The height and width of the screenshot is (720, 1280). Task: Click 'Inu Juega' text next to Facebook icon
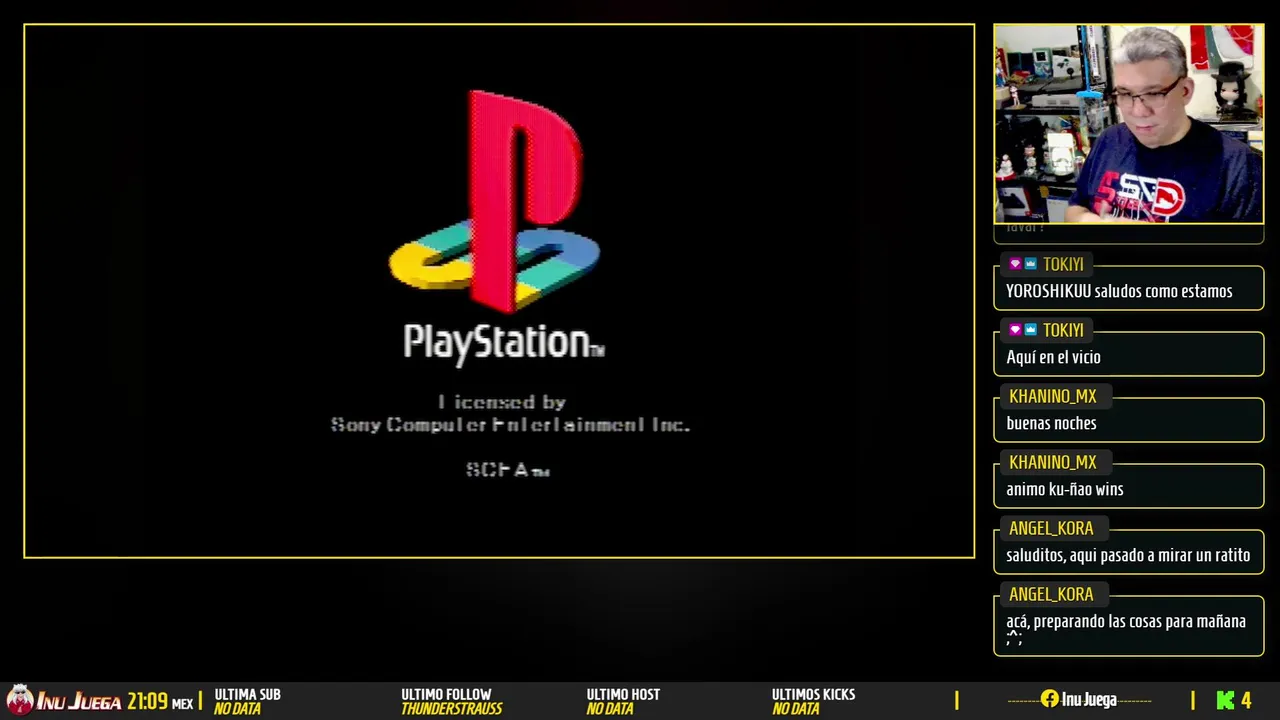click(x=1089, y=699)
